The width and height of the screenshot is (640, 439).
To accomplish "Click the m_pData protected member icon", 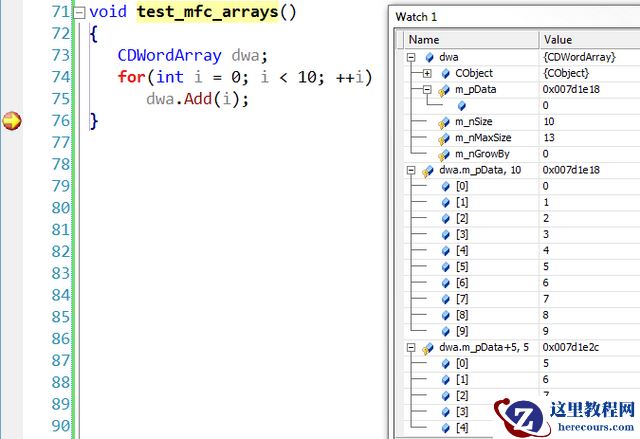I will (x=444, y=91).
